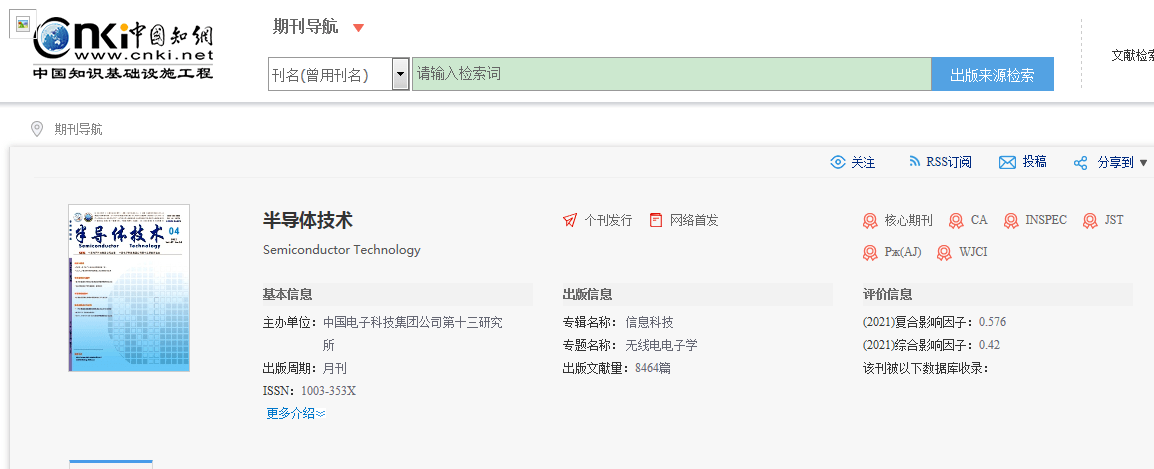Click the 半导体技术 journal title
1154x469 pixels.
click(308, 219)
